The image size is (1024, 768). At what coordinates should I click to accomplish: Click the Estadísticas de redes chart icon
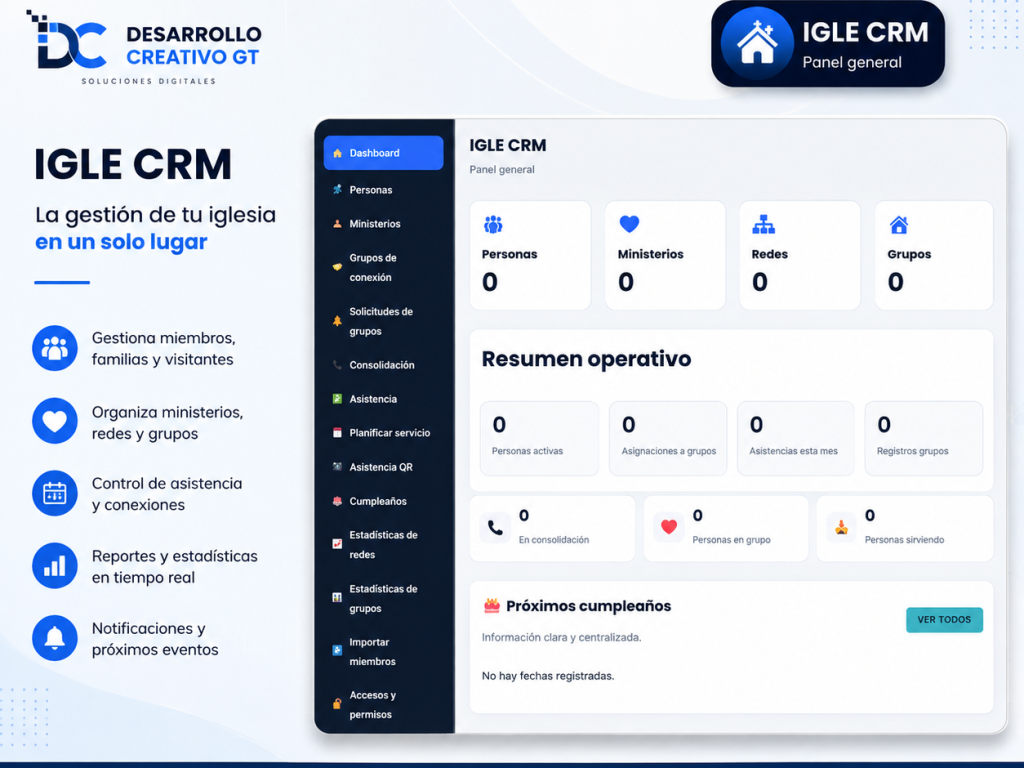337,543
